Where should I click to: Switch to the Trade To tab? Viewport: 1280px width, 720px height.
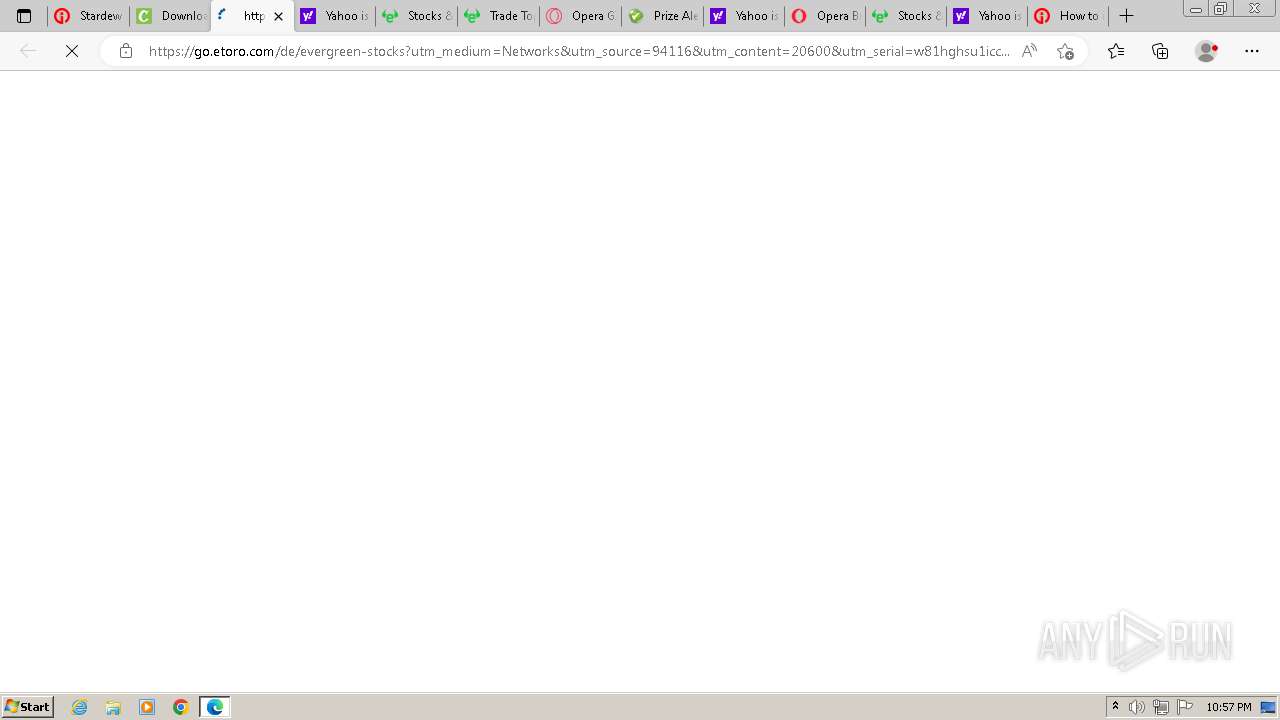(499, 16)
